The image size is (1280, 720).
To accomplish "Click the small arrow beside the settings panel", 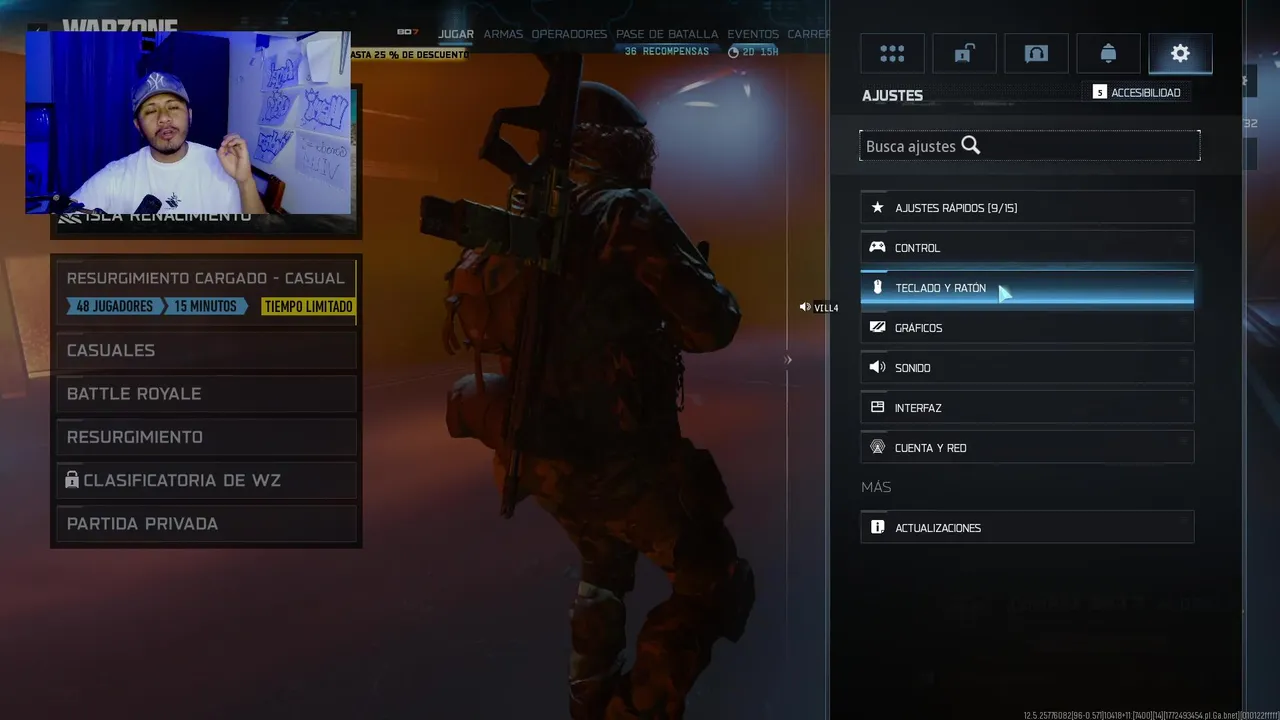I will (x=788, y=360).
